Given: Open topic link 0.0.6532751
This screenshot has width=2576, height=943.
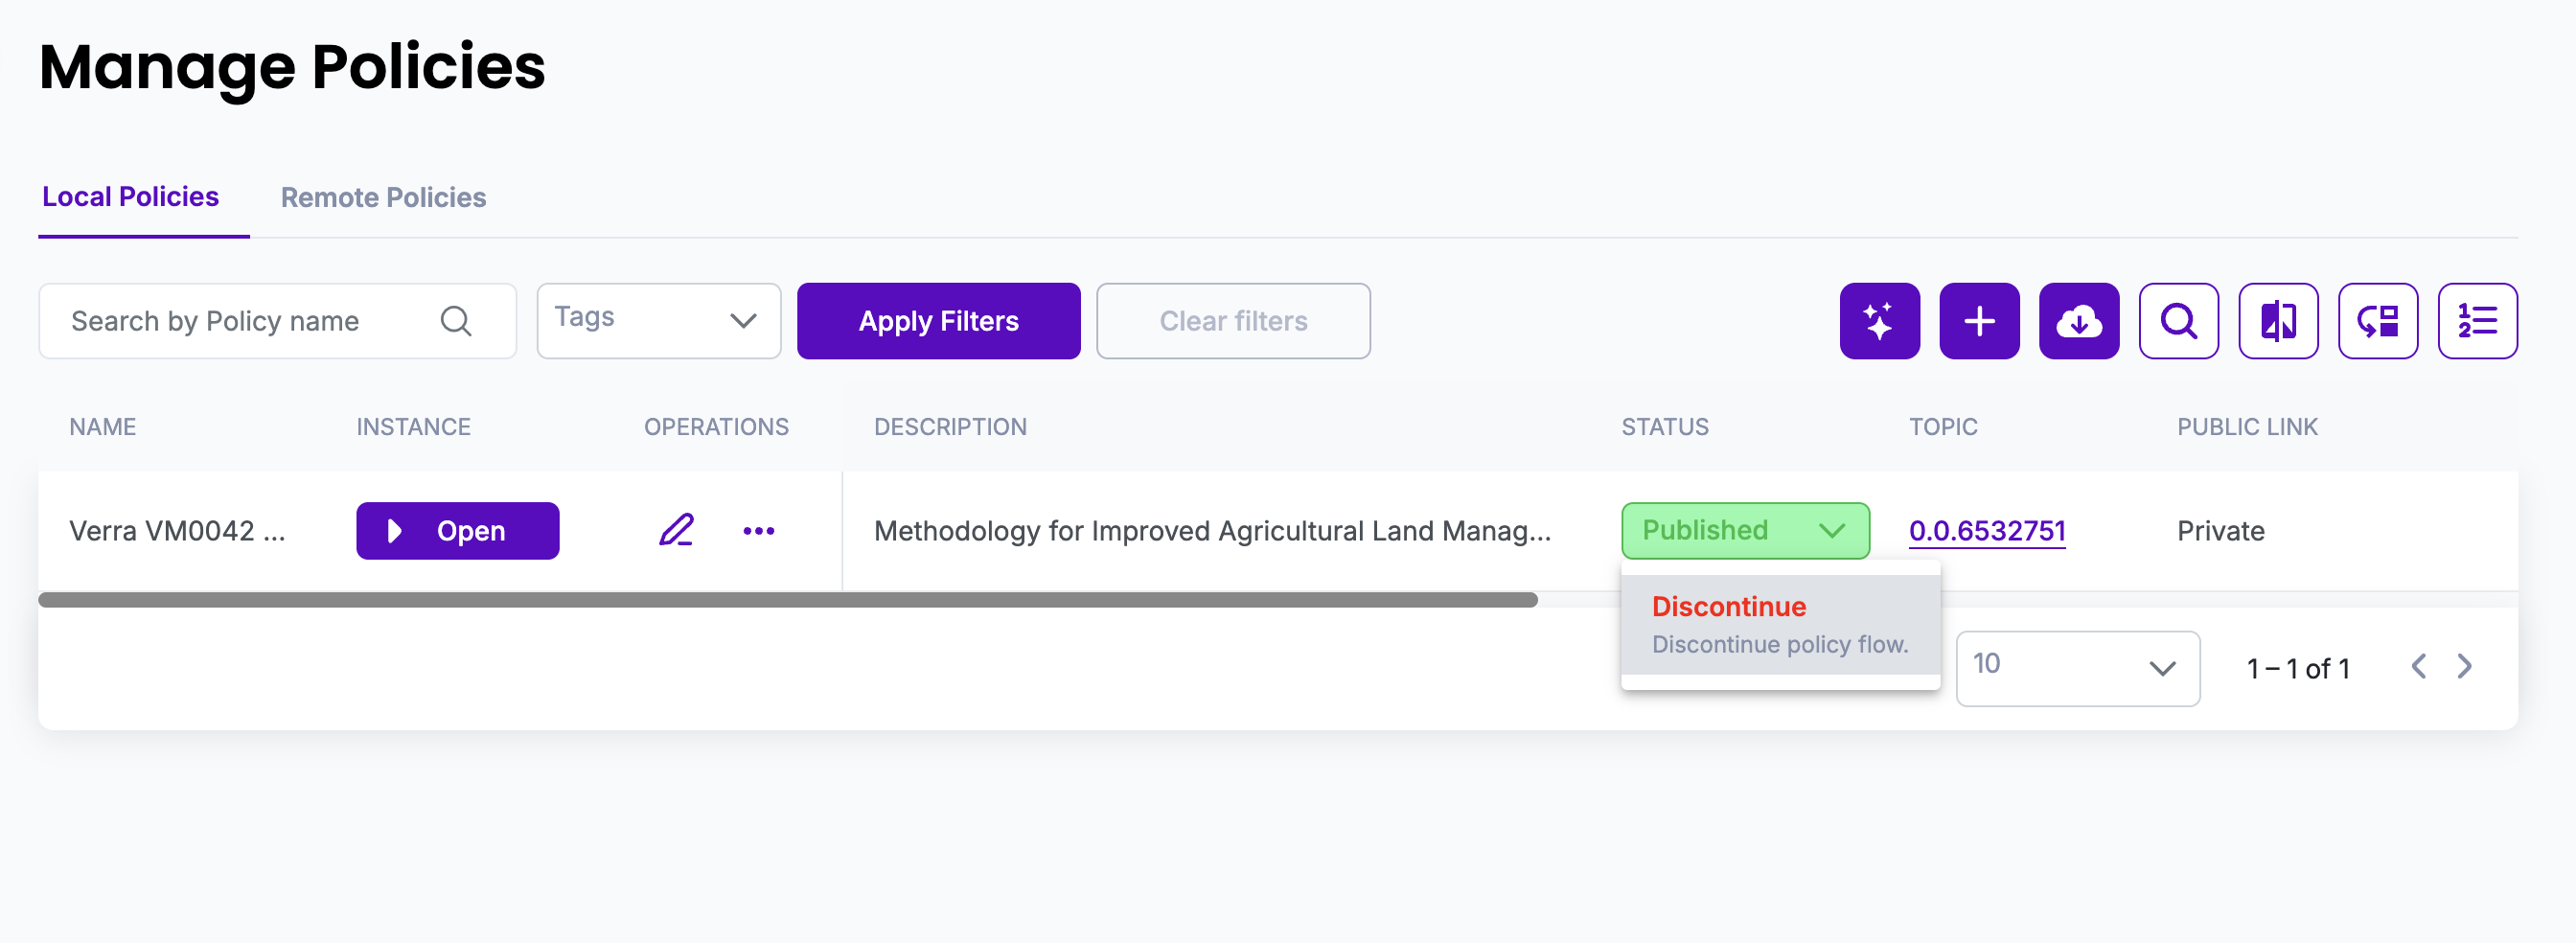Looking at the screenshot, I should click(1986, 530).
